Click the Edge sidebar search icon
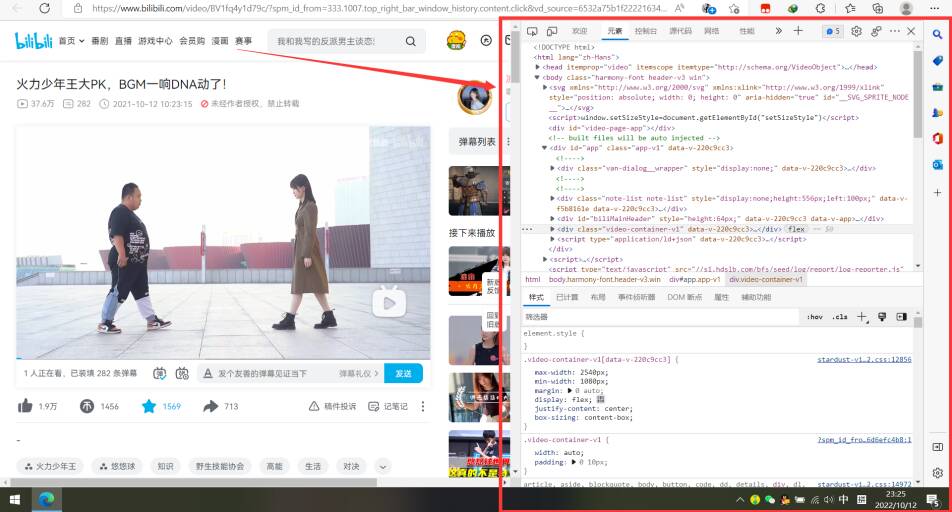 pos(937,35)
